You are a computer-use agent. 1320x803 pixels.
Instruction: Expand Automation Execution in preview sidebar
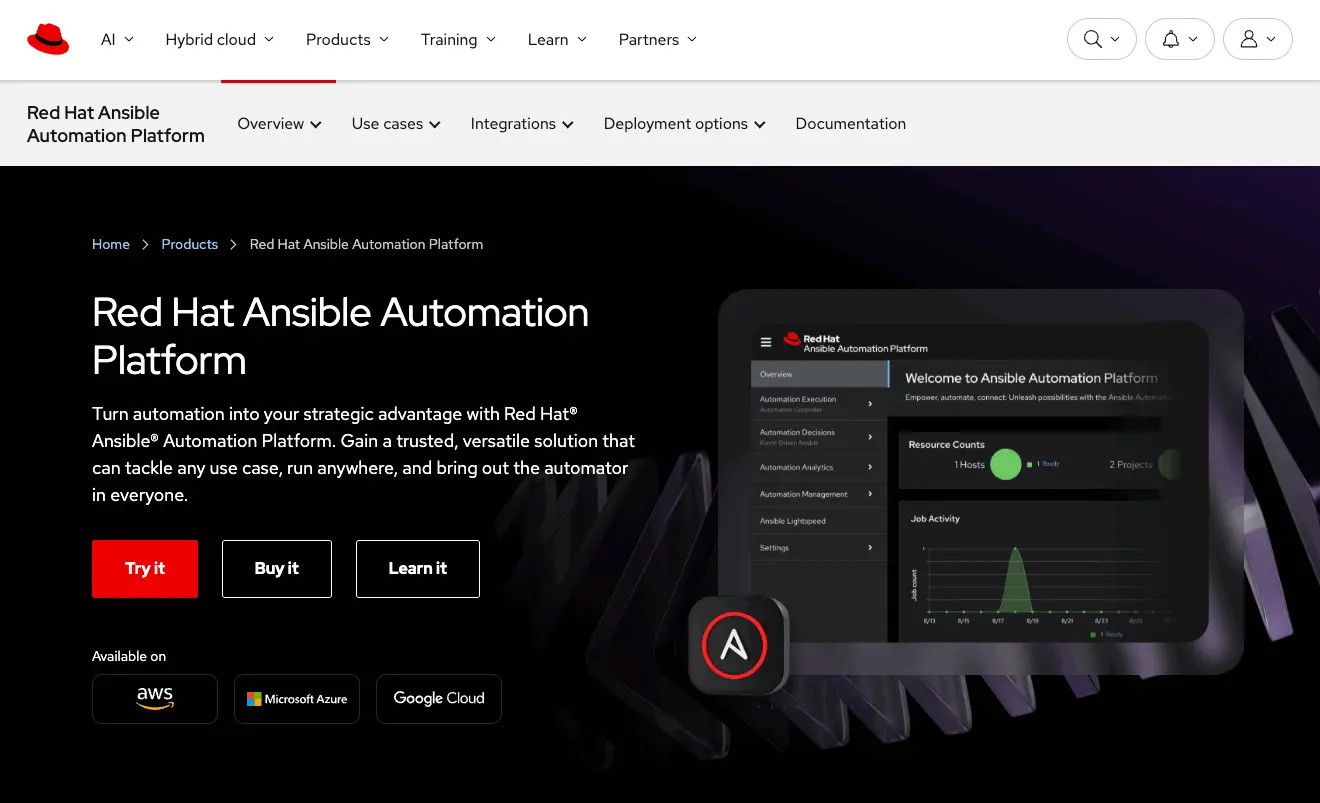click(819, 403)
